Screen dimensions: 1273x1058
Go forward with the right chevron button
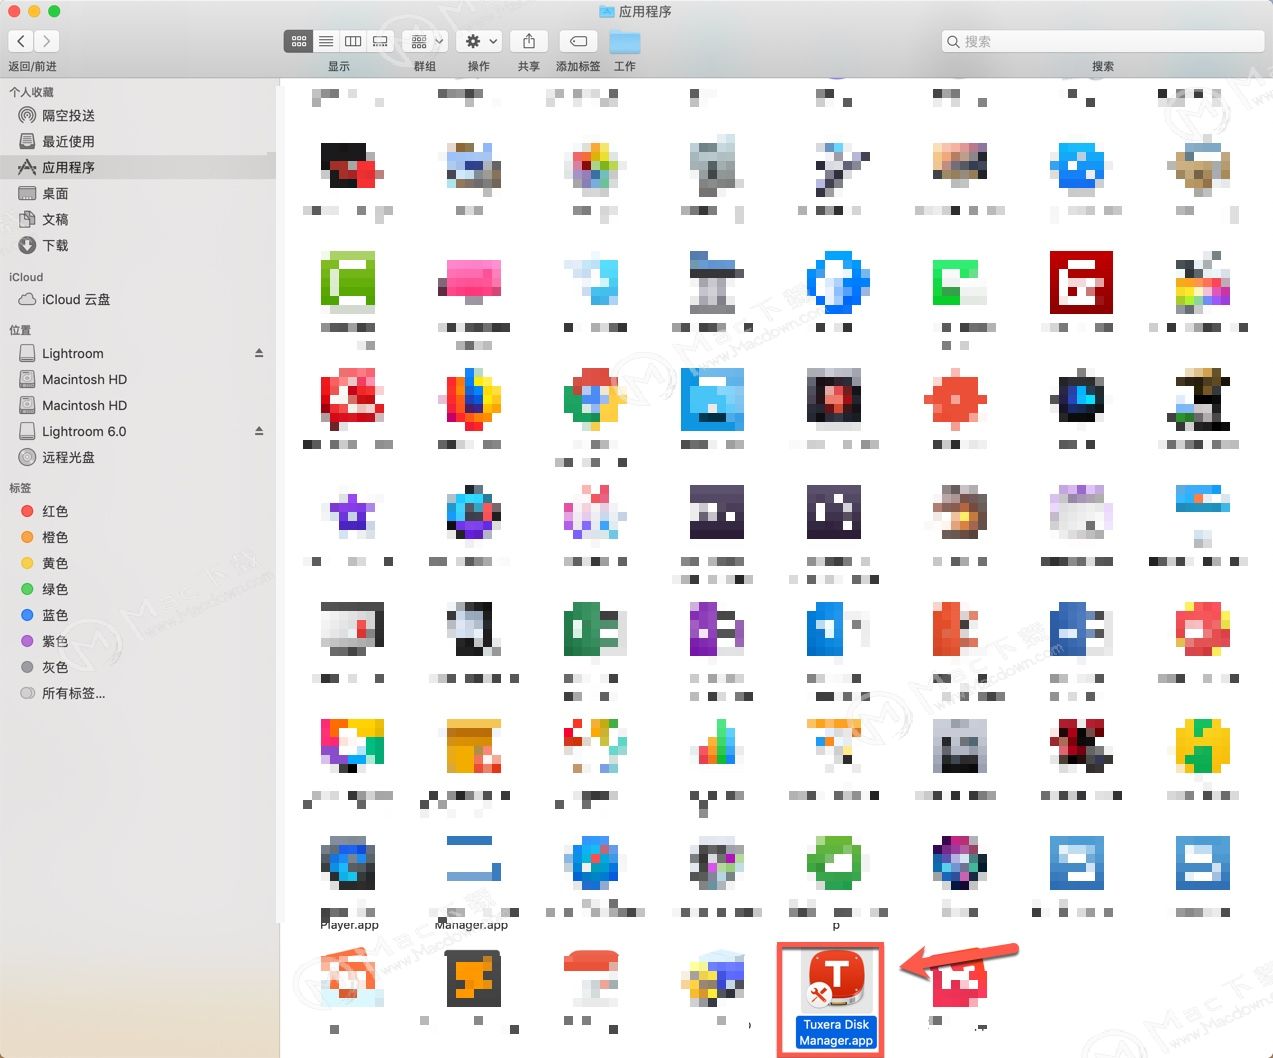coord(47,41)
